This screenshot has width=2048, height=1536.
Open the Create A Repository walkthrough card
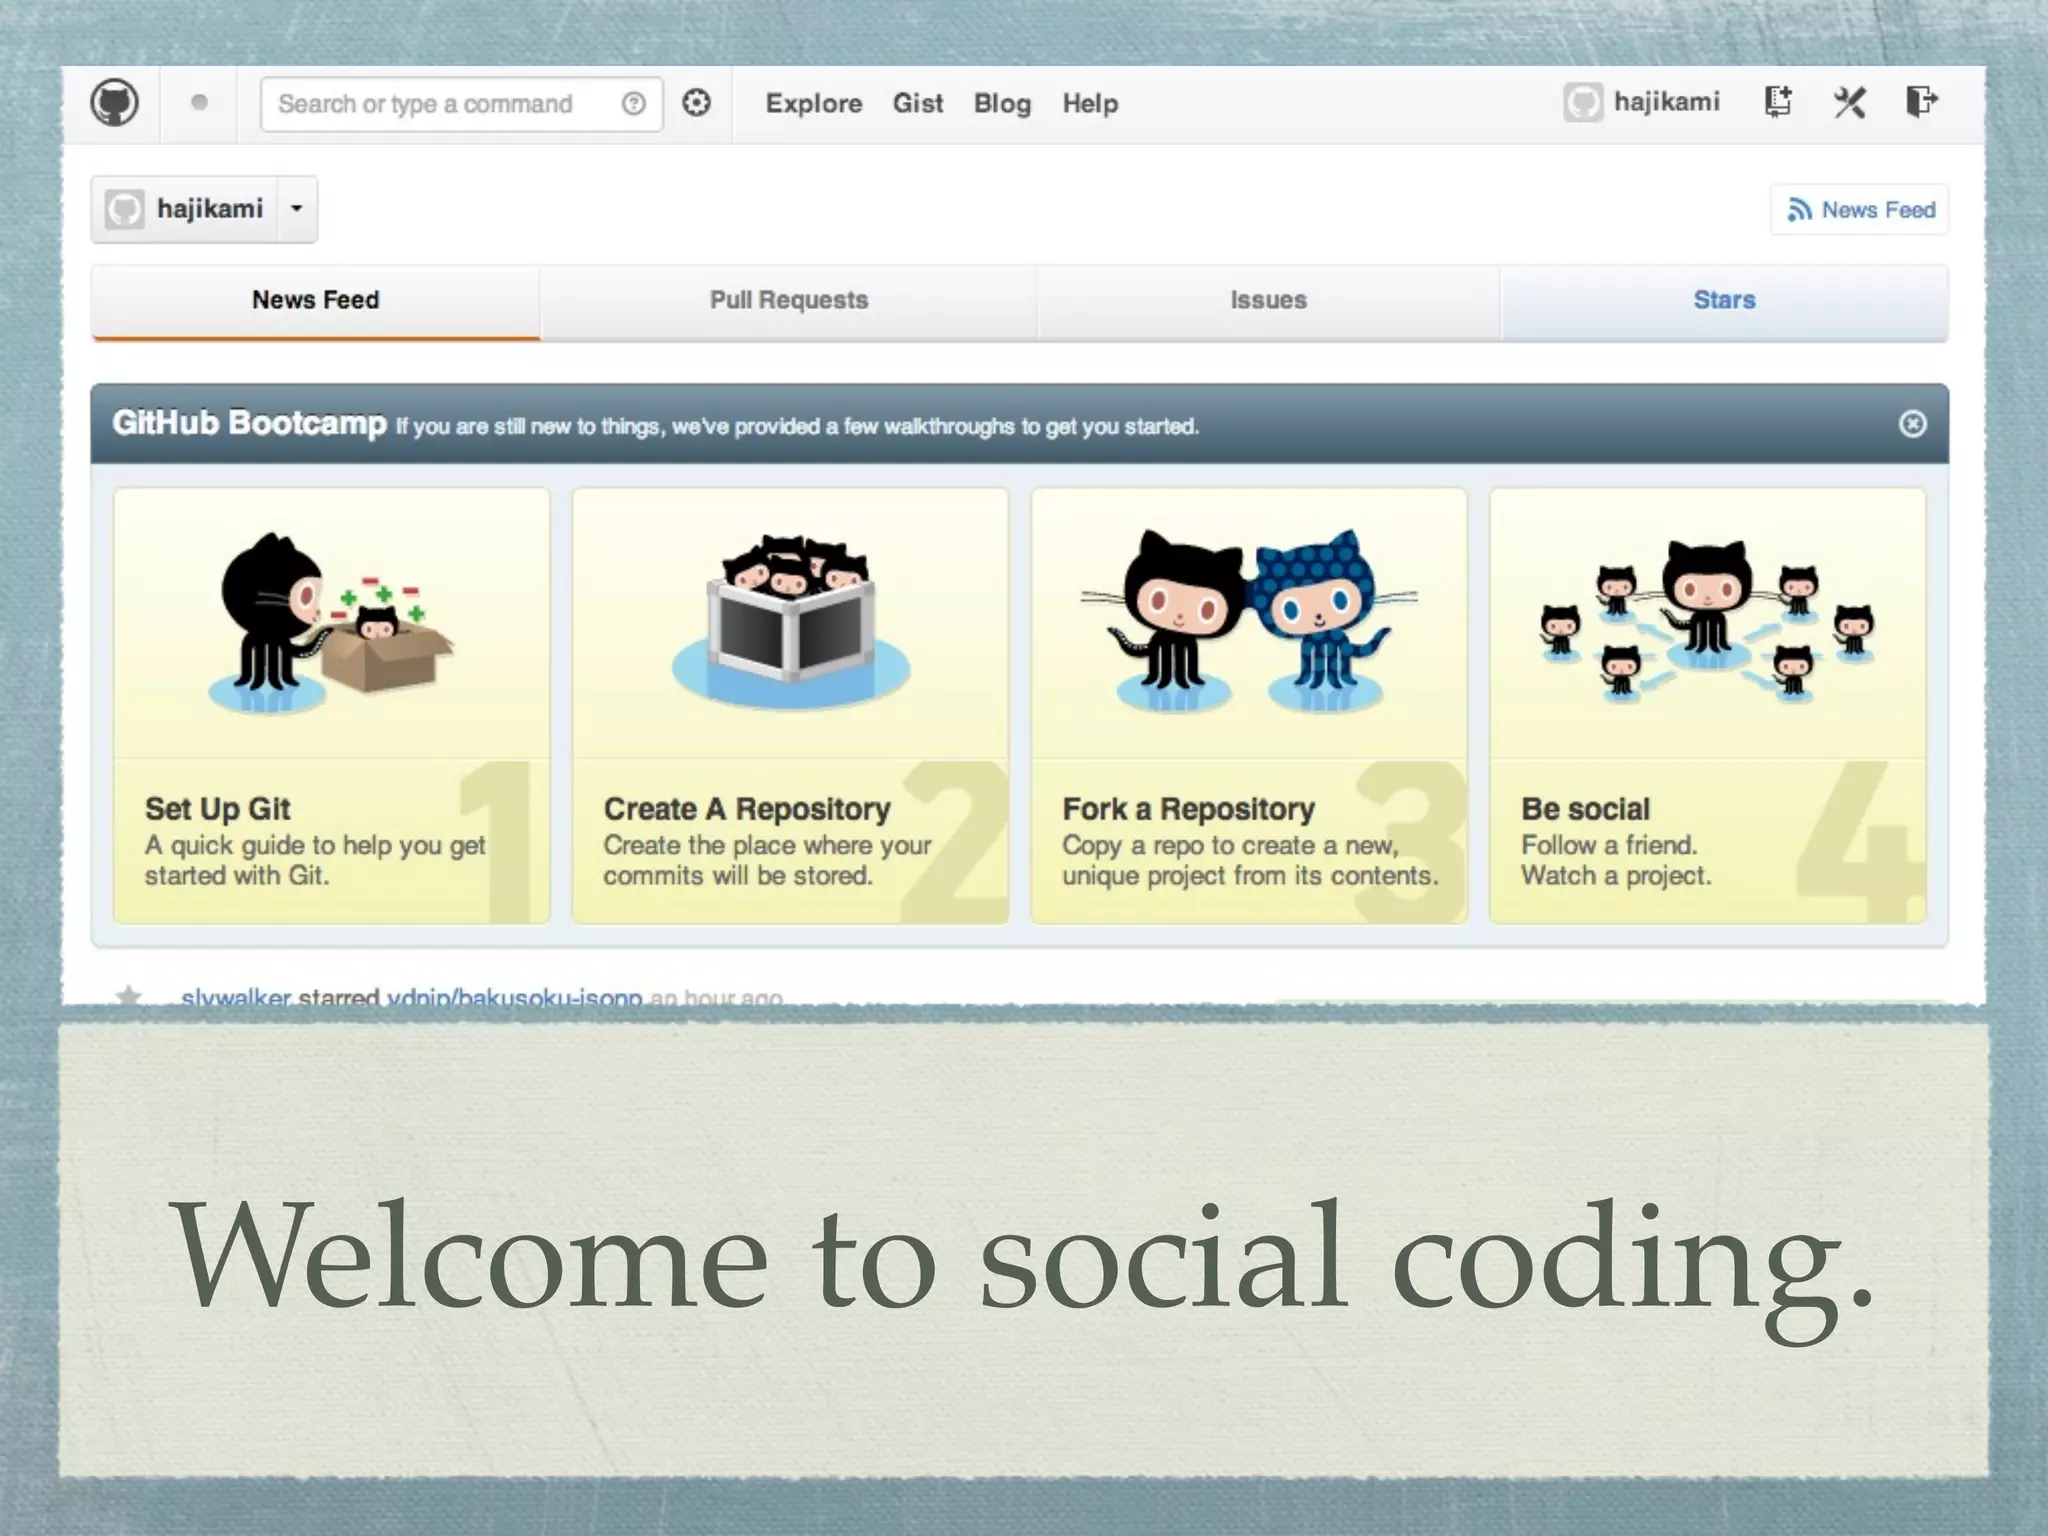click(x=790, y=706)
